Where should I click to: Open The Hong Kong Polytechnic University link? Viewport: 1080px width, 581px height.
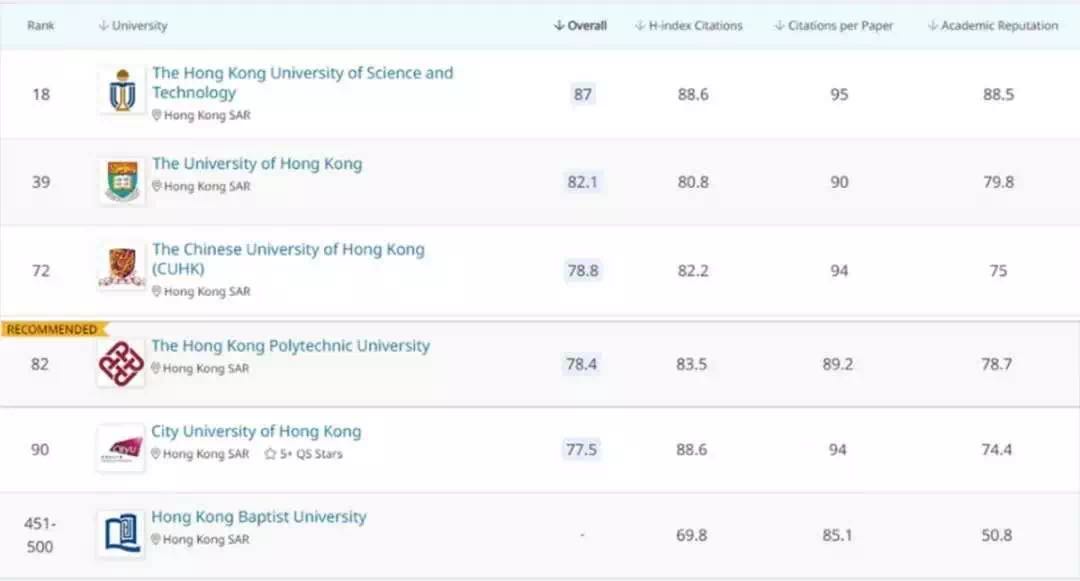click(x=290, y=346)
